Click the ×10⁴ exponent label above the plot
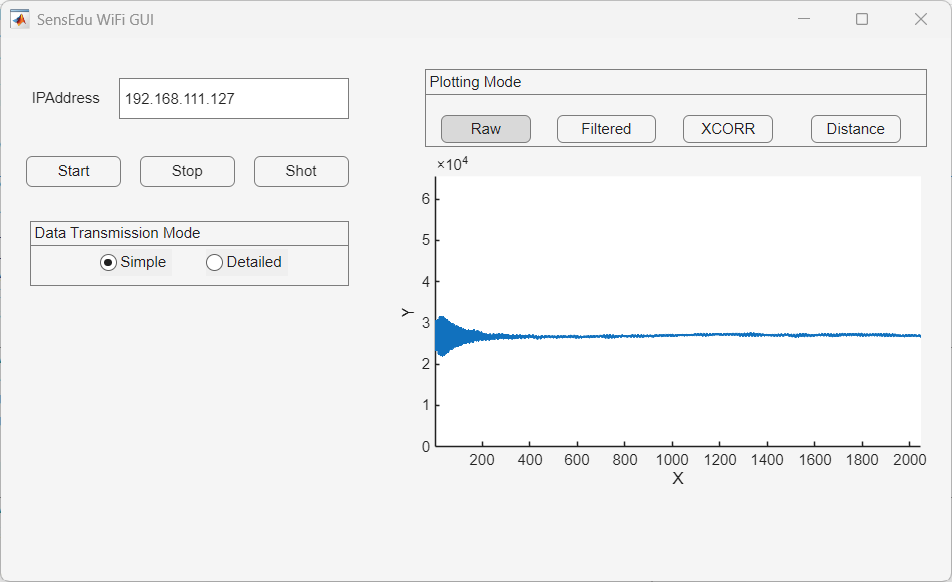 [x=453, y=164]
